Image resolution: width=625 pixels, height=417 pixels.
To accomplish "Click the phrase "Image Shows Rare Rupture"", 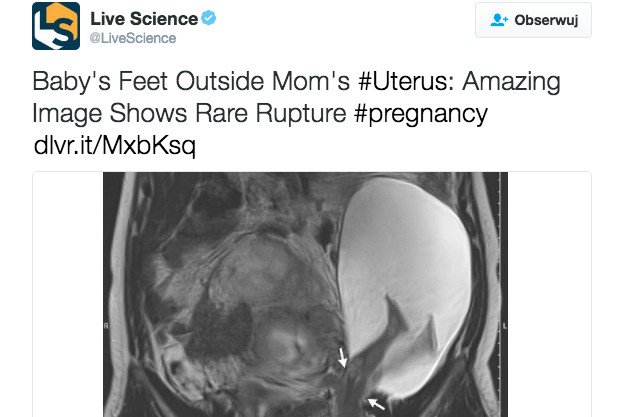I will pos(190,113).
